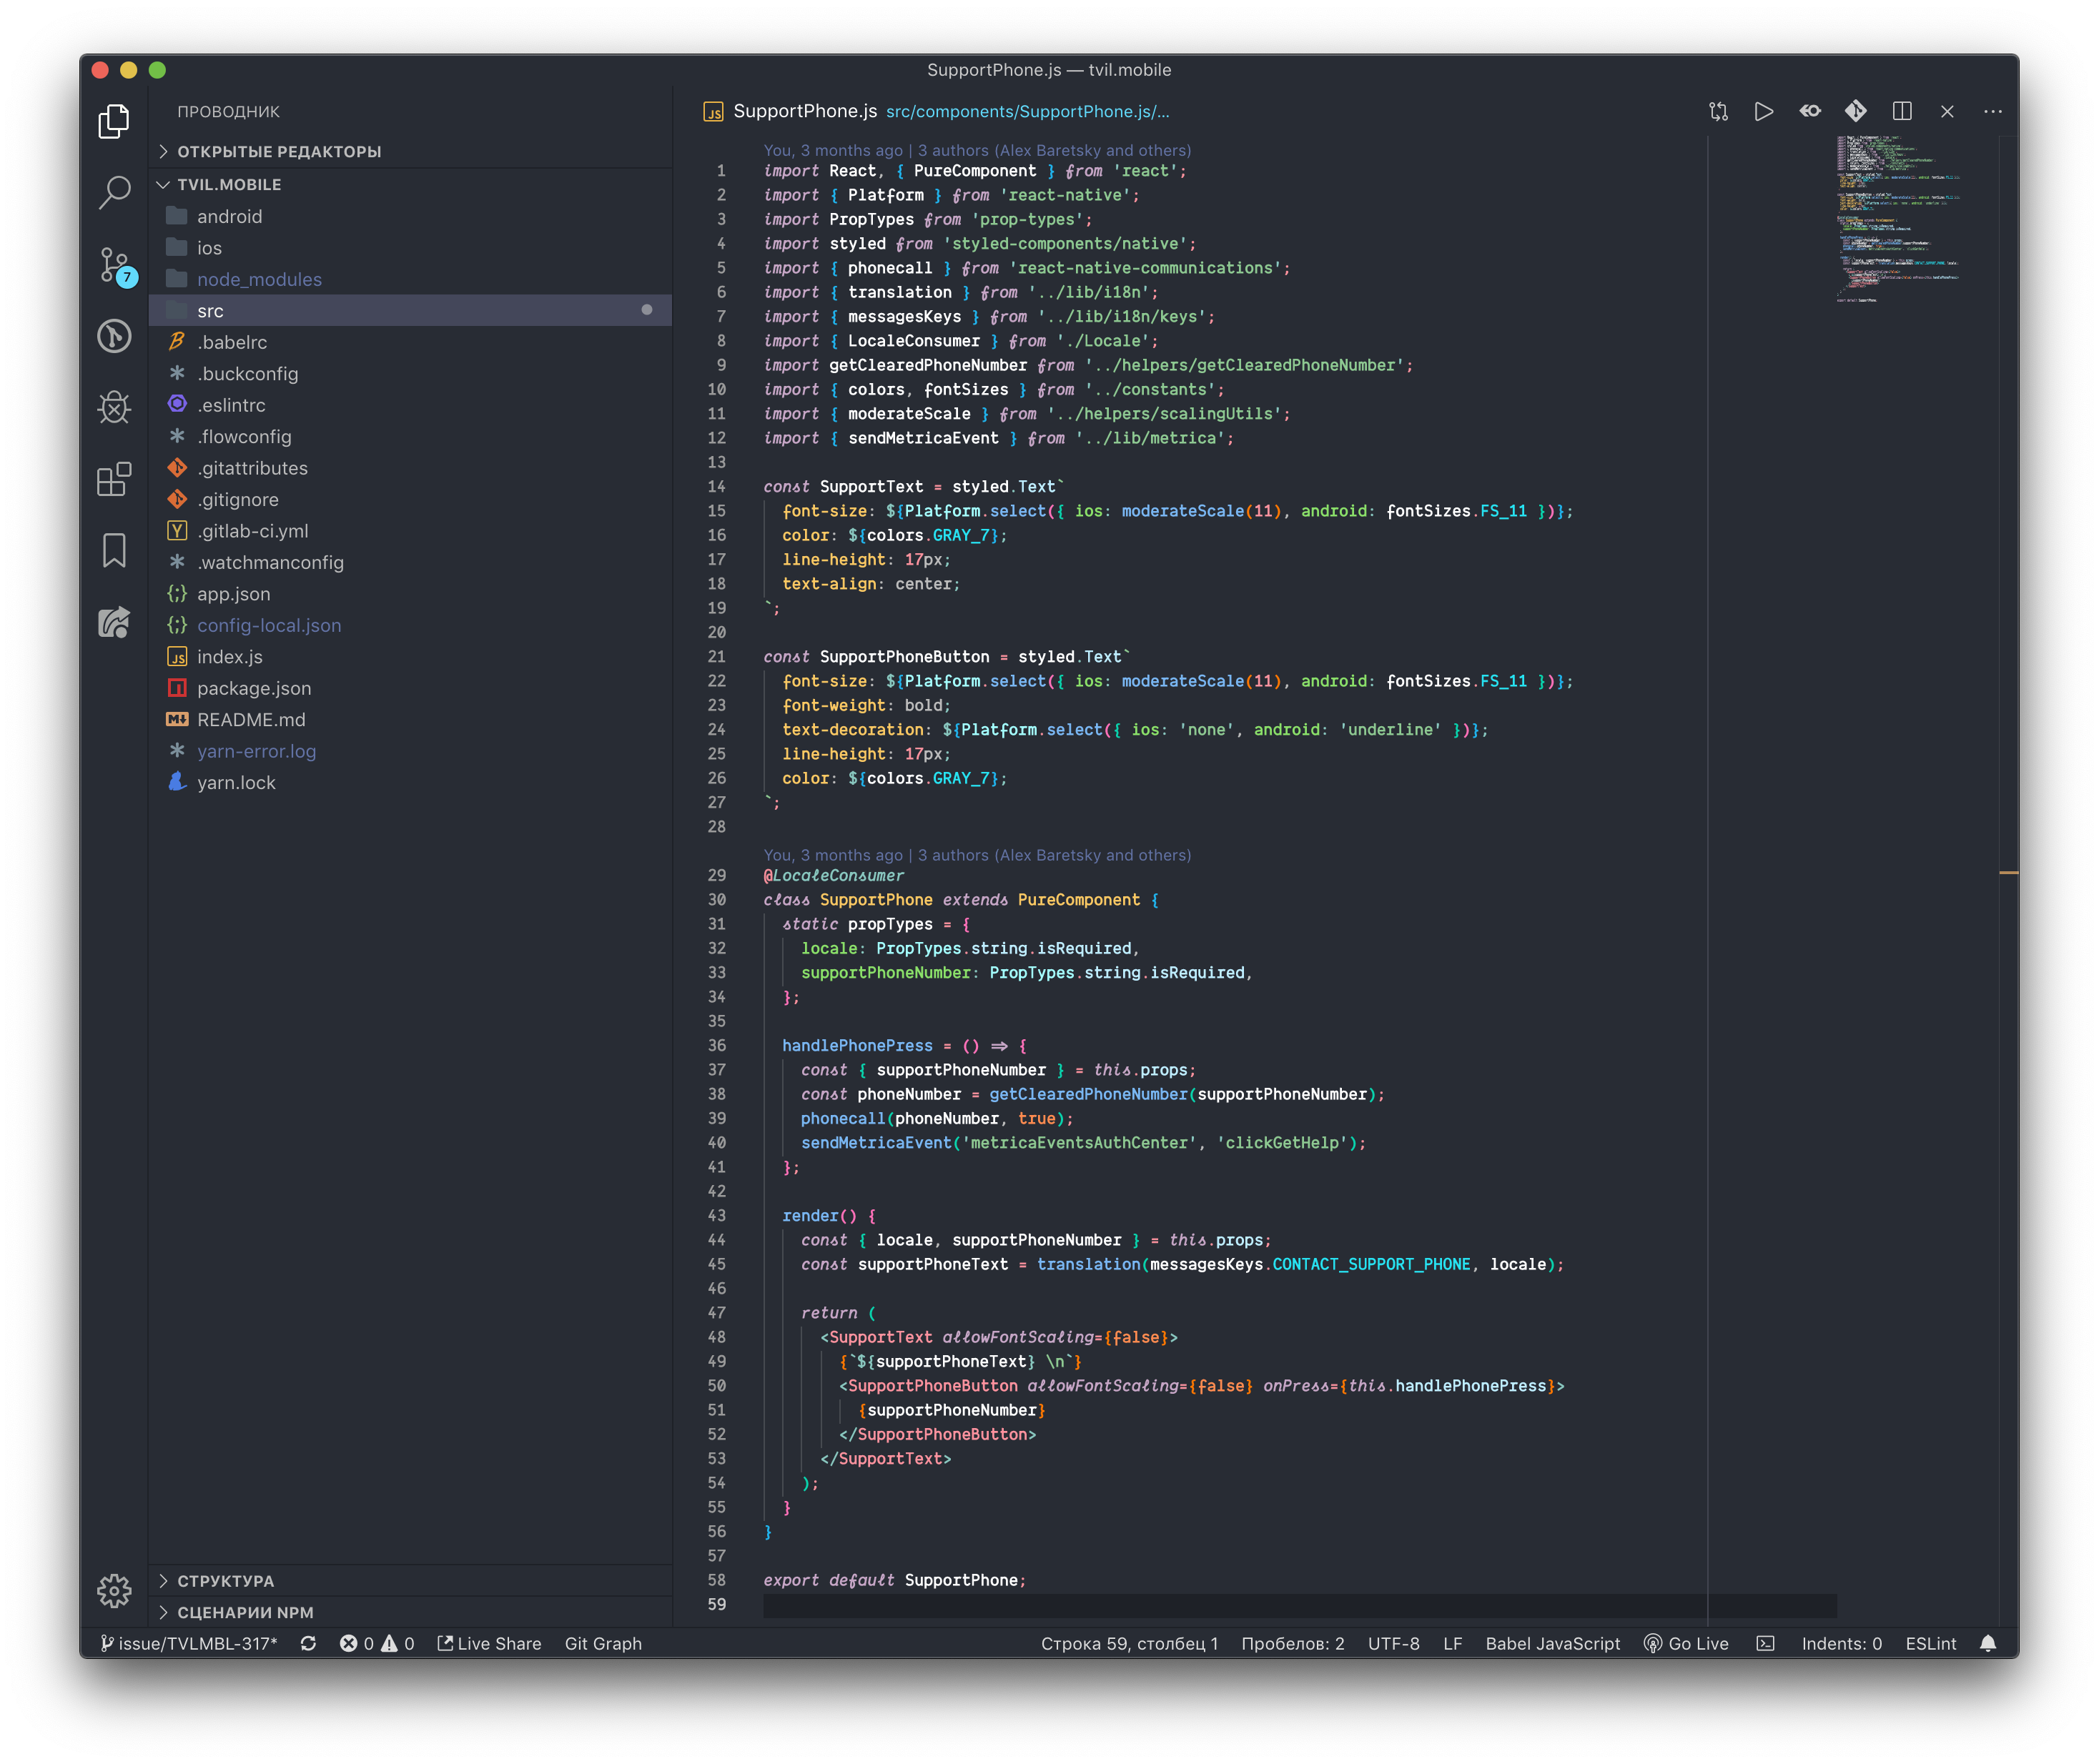Collapse the TVIL.MOBILE folder tree
2099x1764 pixels.
click(230, 184)
